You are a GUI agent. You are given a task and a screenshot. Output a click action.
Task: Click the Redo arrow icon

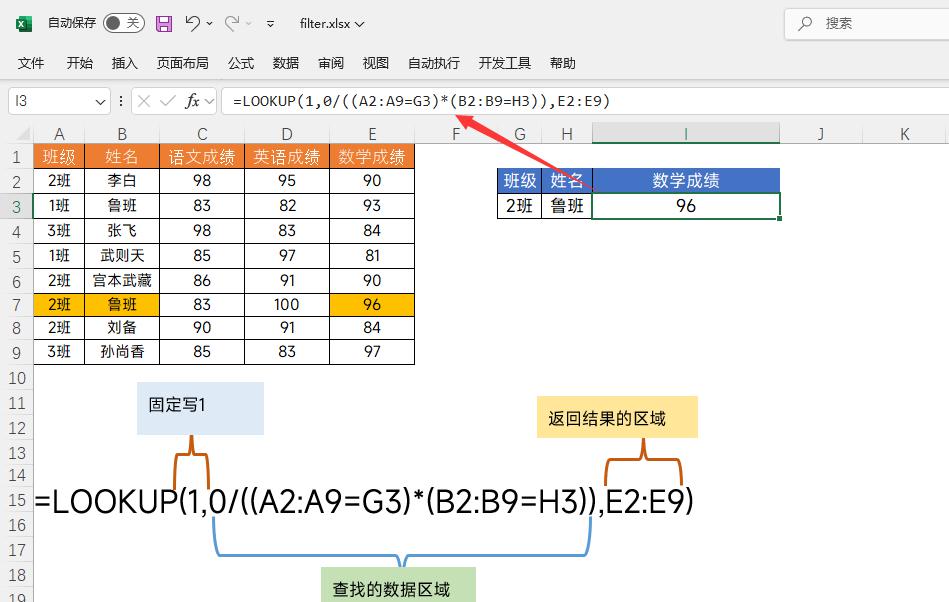(232, 24)
